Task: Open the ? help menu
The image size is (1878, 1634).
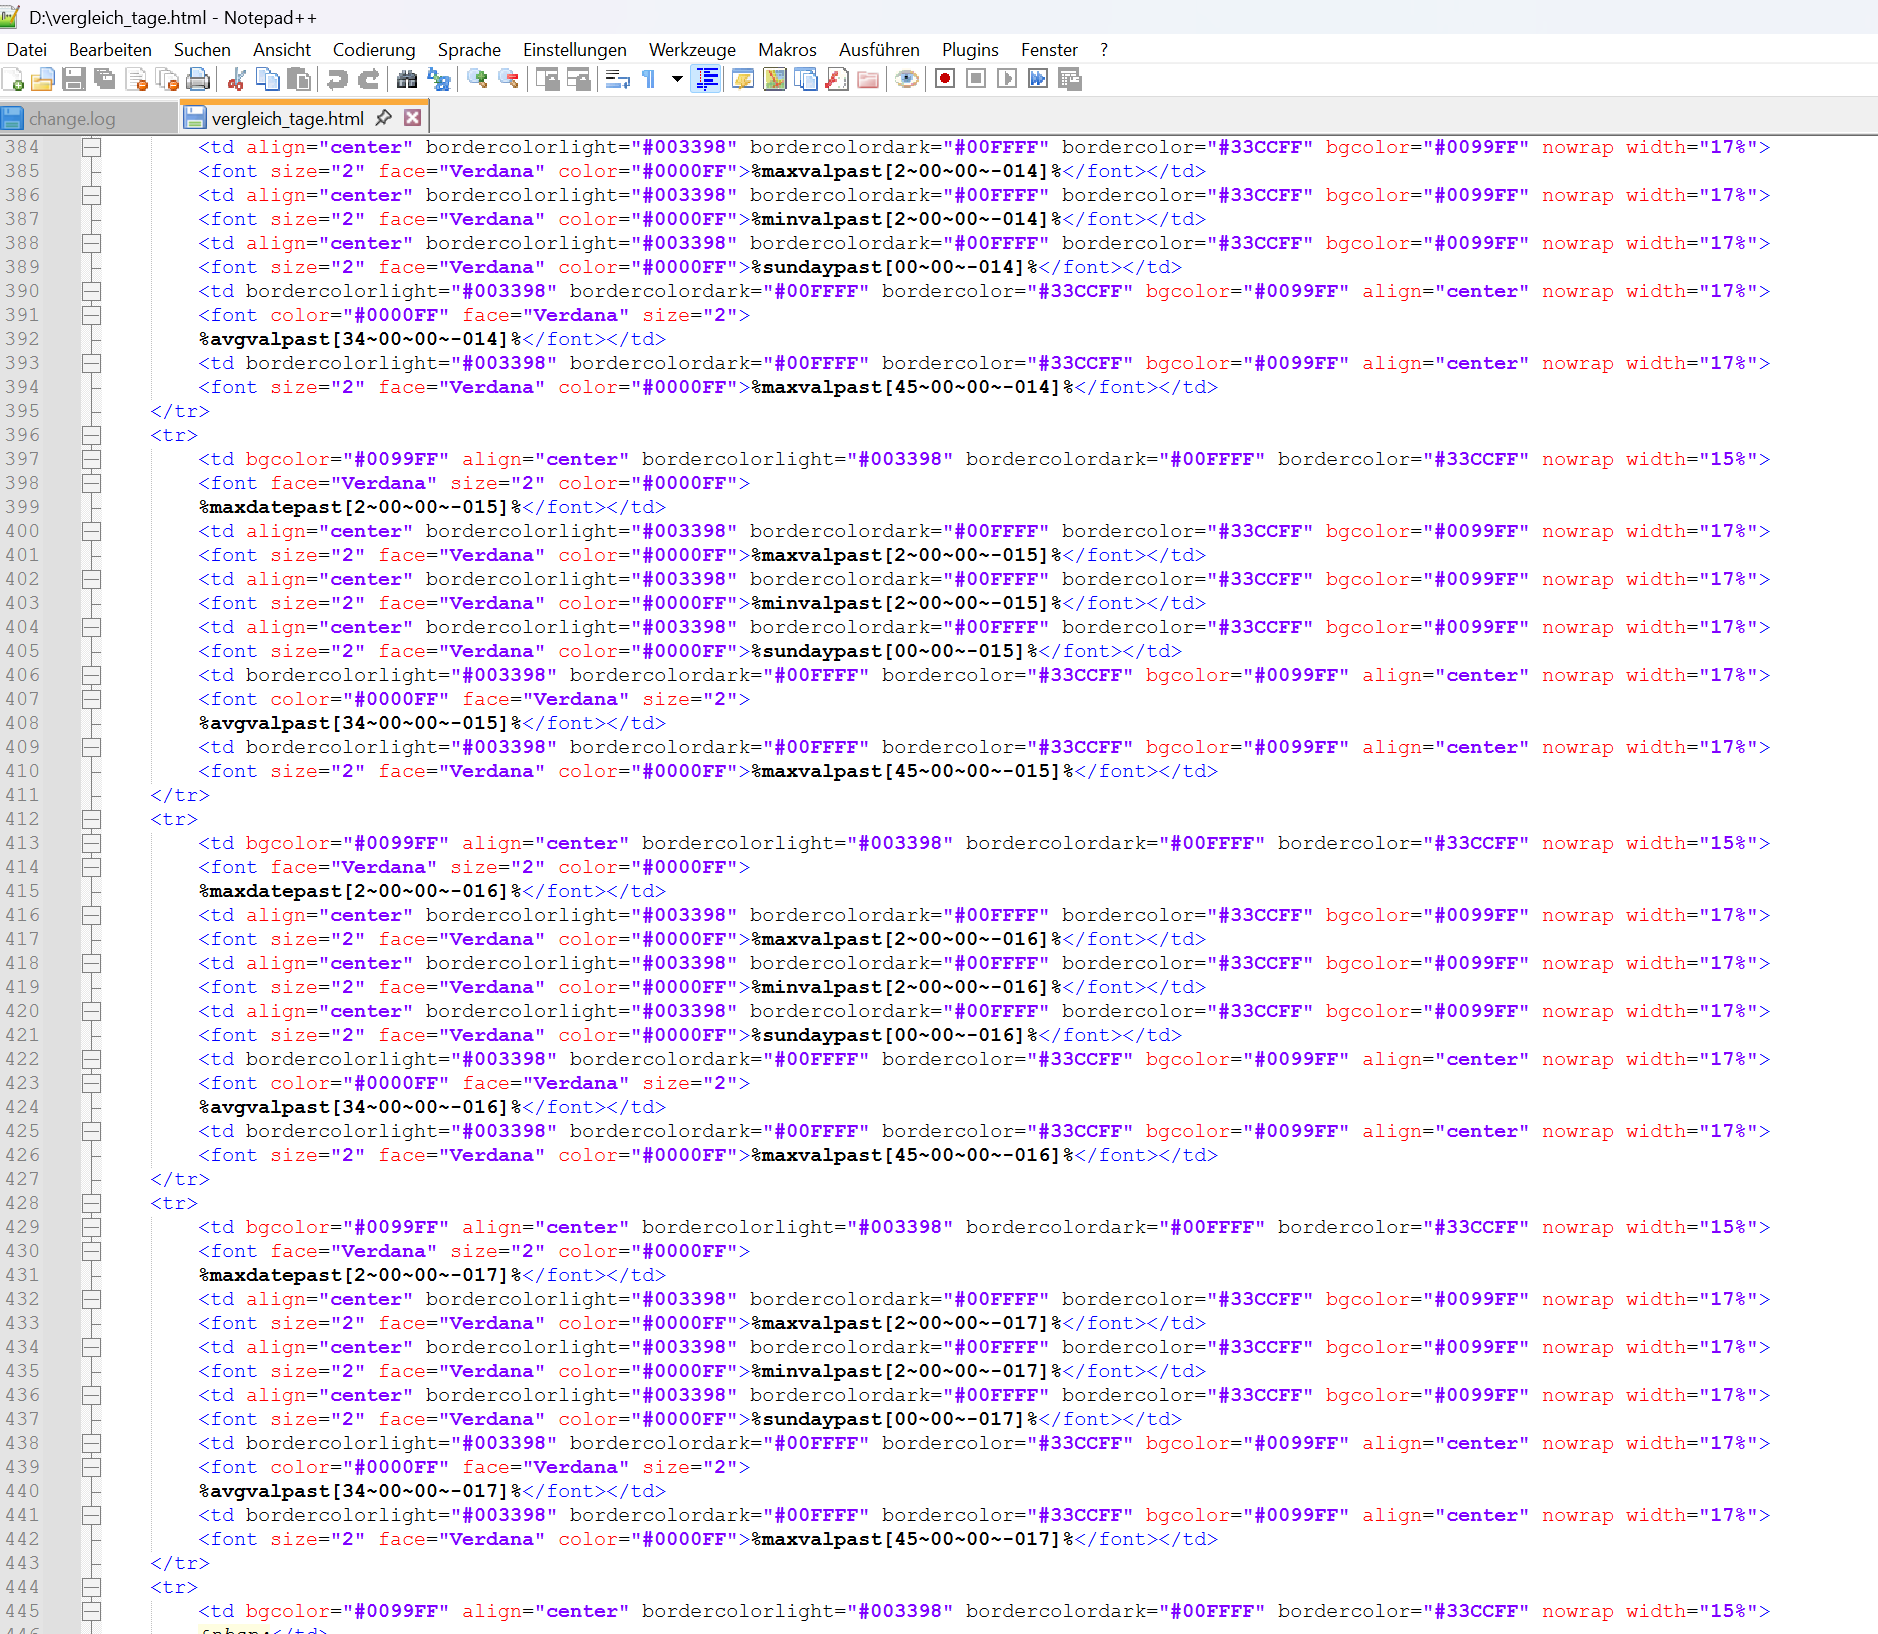Action: [1104, 49]
